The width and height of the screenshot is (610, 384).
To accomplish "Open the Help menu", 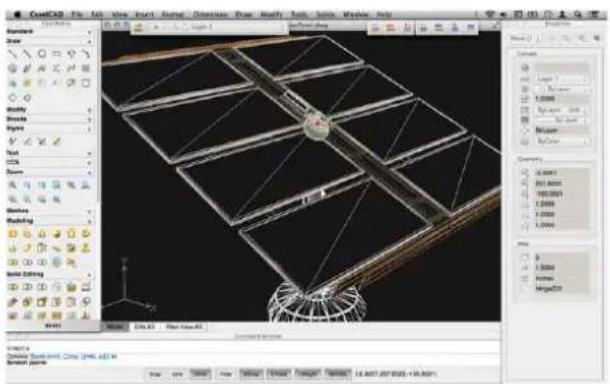I will 384,14.
